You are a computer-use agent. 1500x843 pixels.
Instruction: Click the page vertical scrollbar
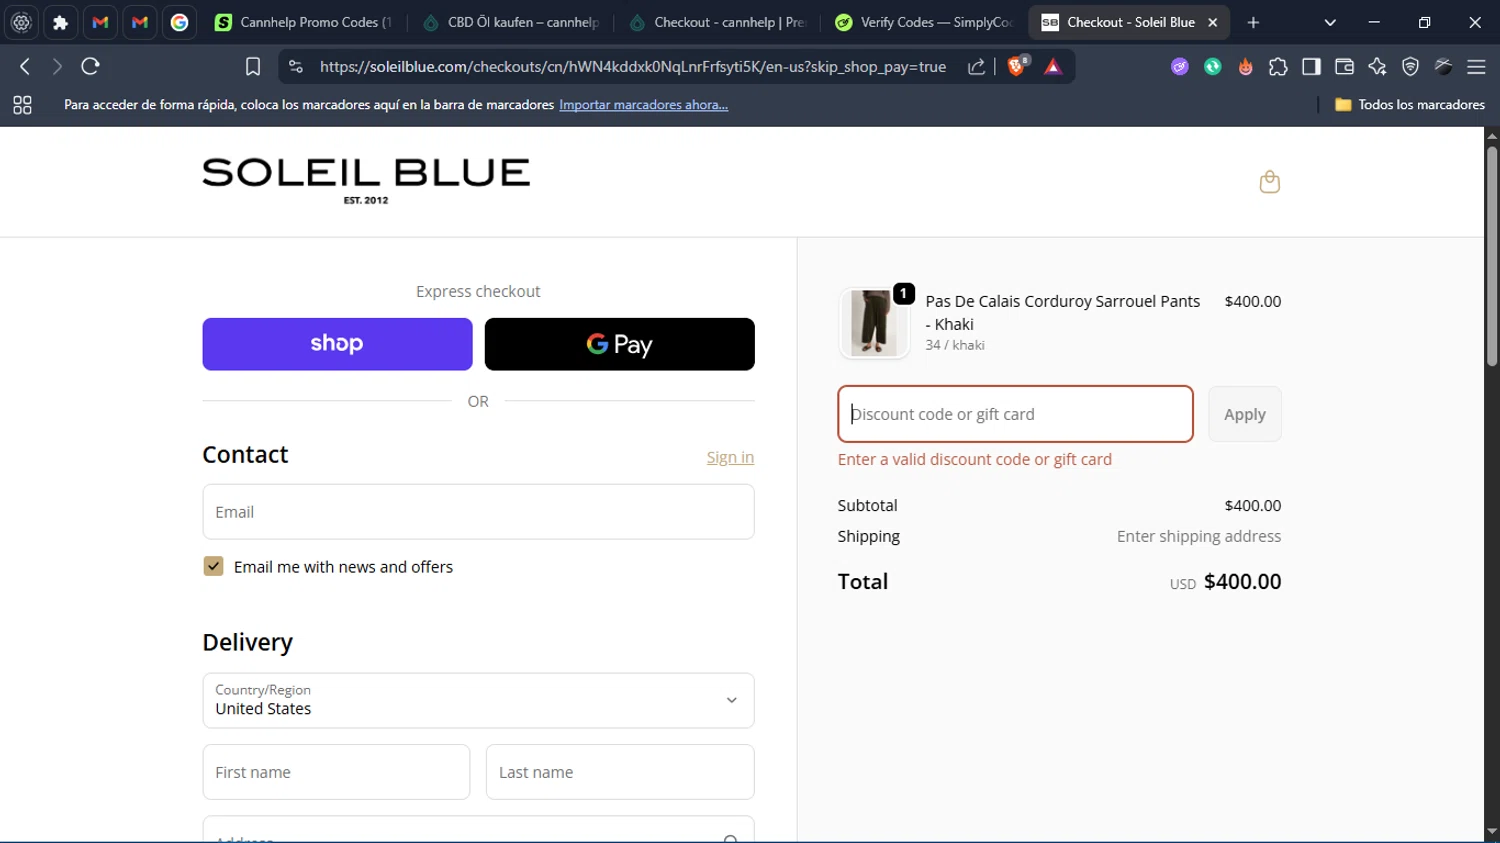pyautogui.click(x=1492, y=255)
